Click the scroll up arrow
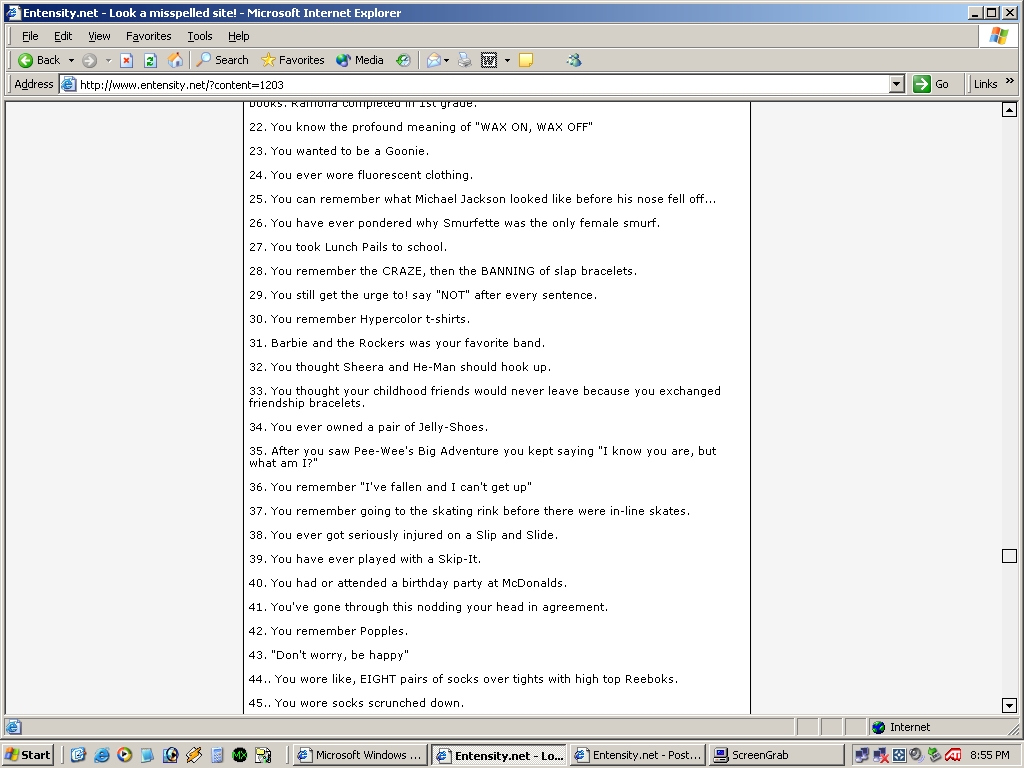 tap(1009, 110)
